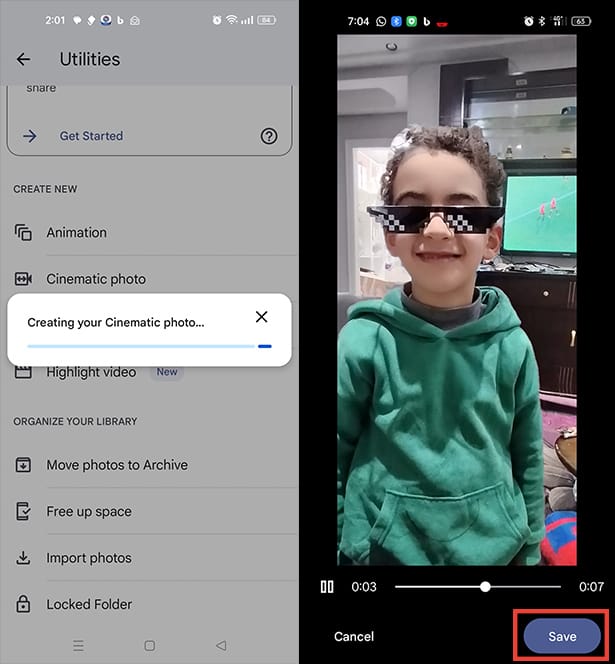The width and height of the screenshot is (615, 664).
Task: Tap the Free up space phone icon
Action: click(x=23, y=511)
